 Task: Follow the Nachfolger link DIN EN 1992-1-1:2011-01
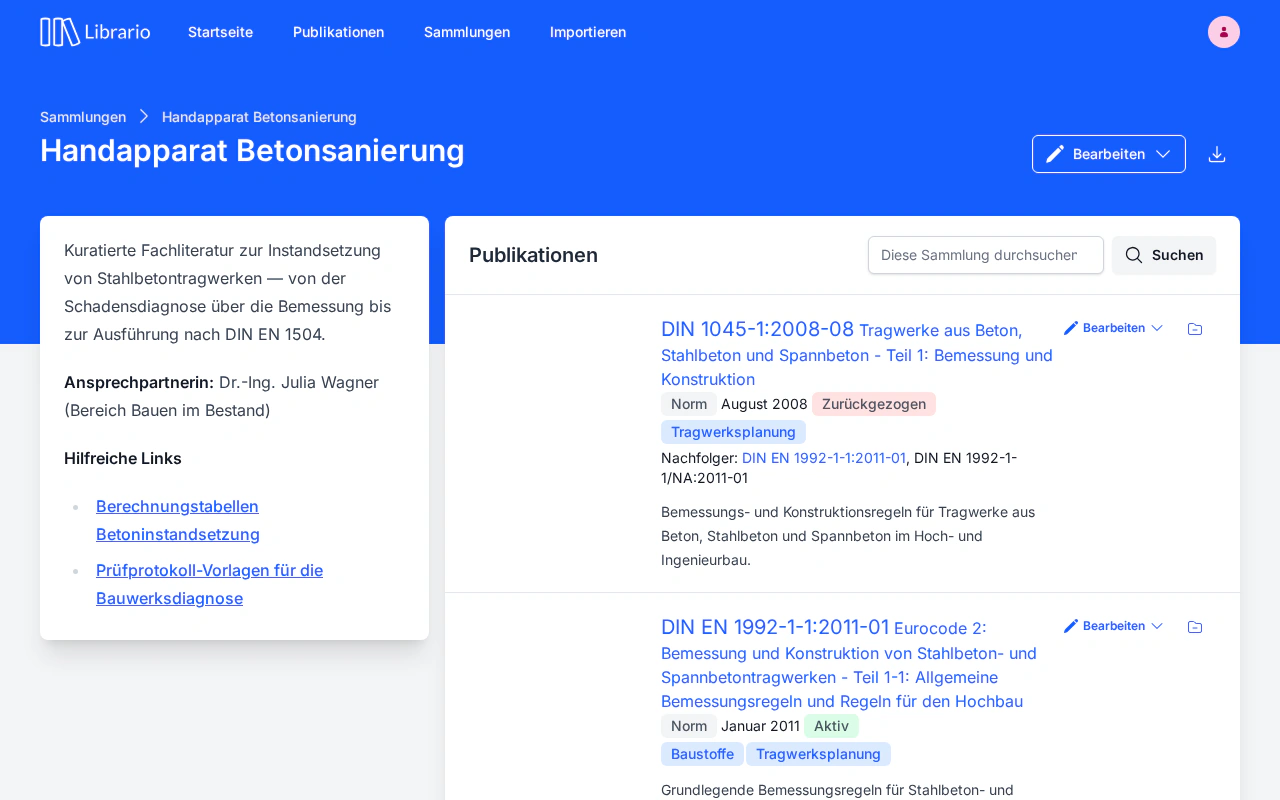(x=824, y=458)
